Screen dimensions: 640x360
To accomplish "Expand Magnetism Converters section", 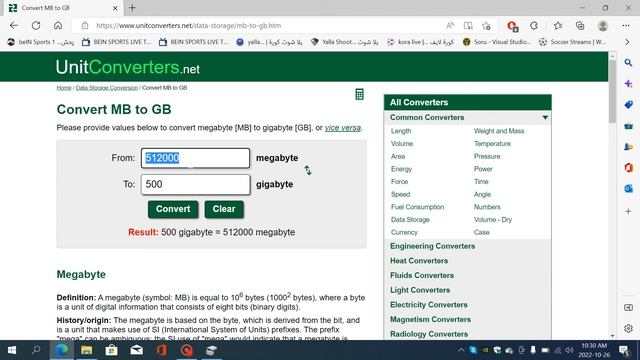I will tap(430, 320).
